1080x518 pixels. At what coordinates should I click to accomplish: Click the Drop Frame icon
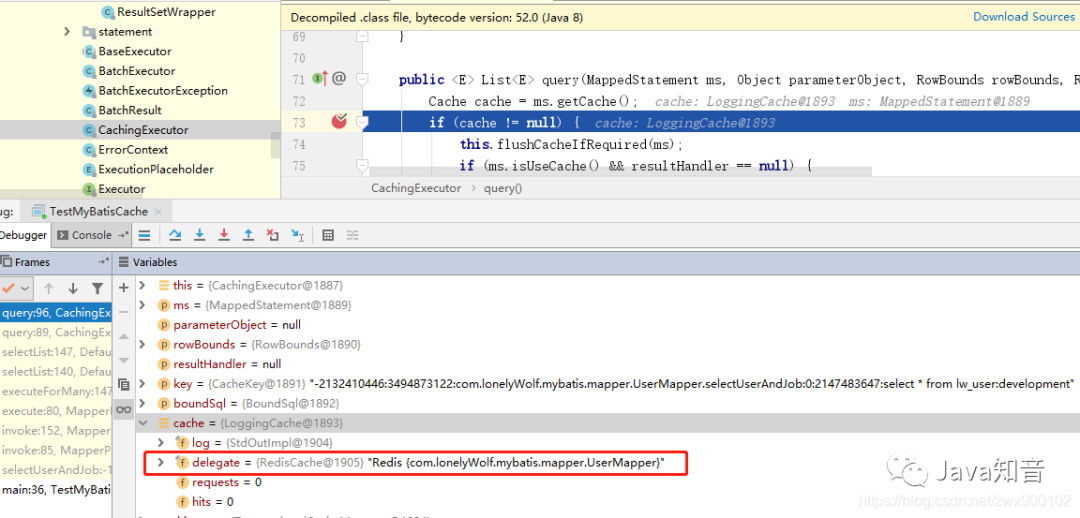(x=272, y=235)
